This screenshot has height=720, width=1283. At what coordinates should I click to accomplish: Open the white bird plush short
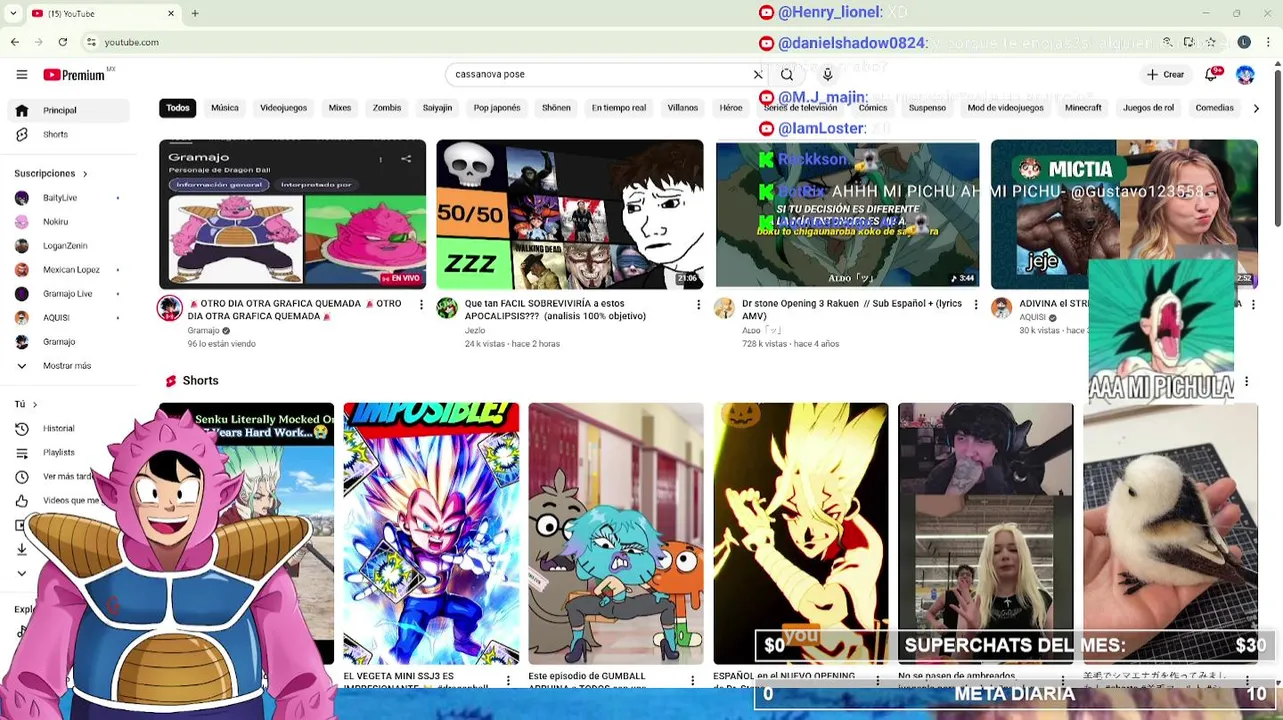[x=1170, y=533]
